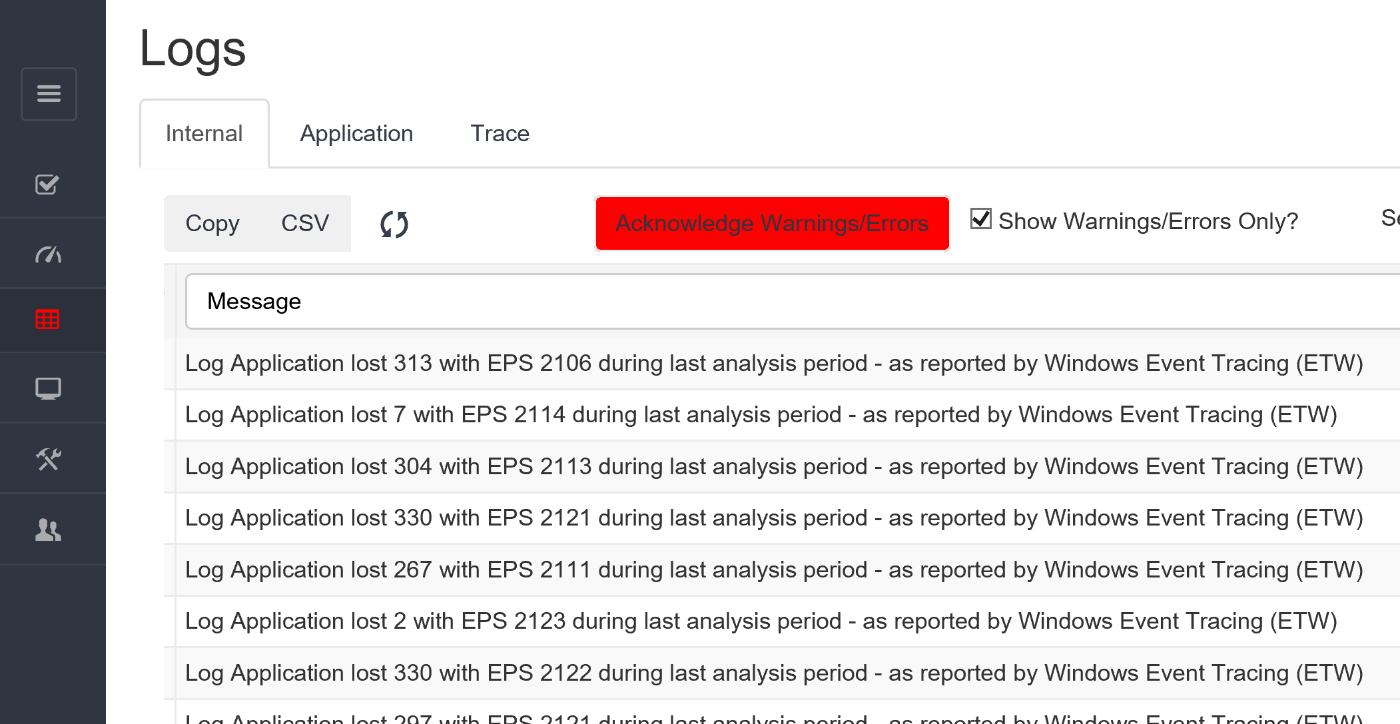This screenshot has width=1400, height=724.
Task: Click Acknowledge Warnings/Errors red button
Action: [772, 223]
